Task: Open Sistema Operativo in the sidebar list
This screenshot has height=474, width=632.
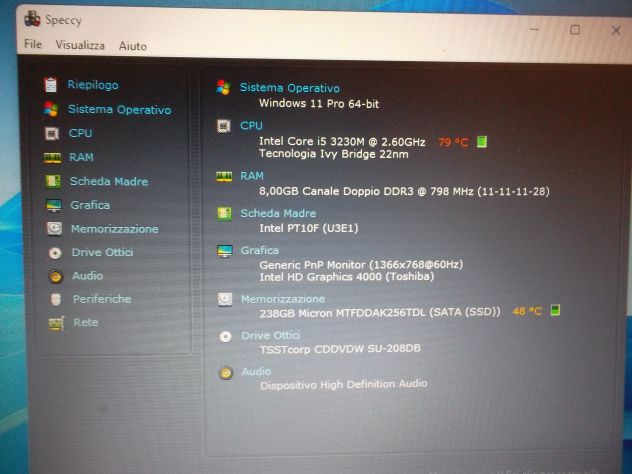Action: (120, 110)
